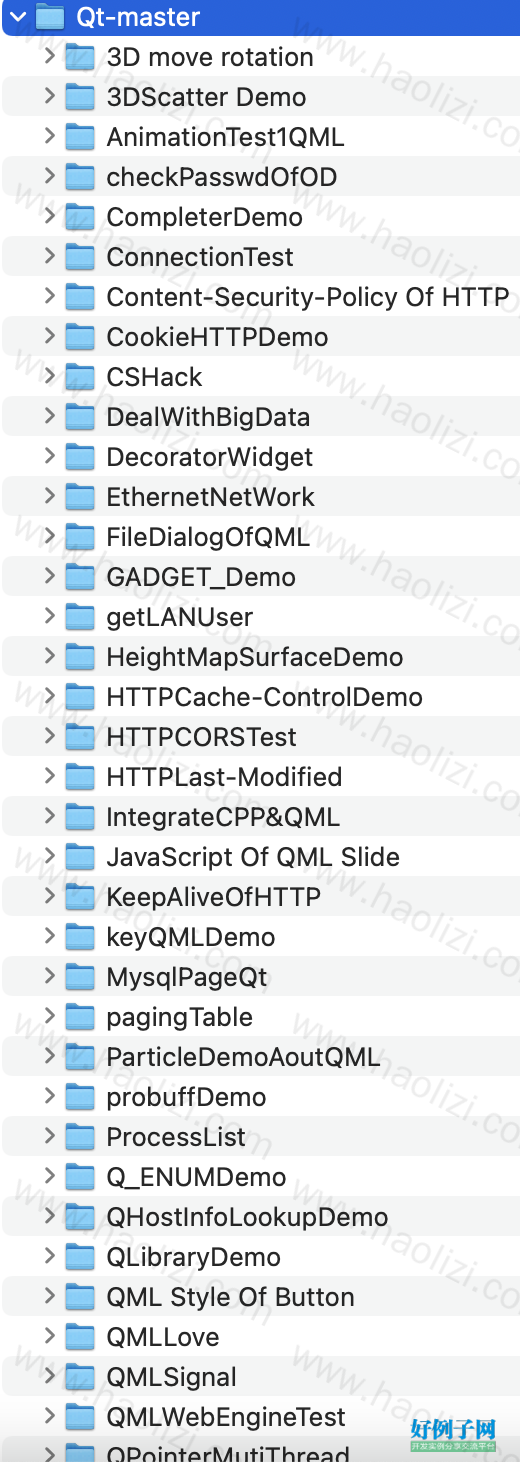This screenshot has height=1462, width=520.
Task: Collapse the Qt-master root folder
Action: pyautogui.click(x=17, y=17)
